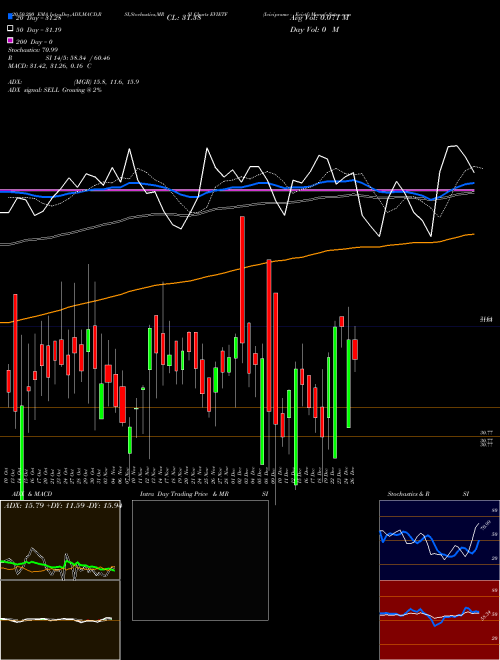Click the 'Stochastics: 70.99' readout
Image resolution: width=500 pixels, height=660 pixels.
tap(33, 50)
